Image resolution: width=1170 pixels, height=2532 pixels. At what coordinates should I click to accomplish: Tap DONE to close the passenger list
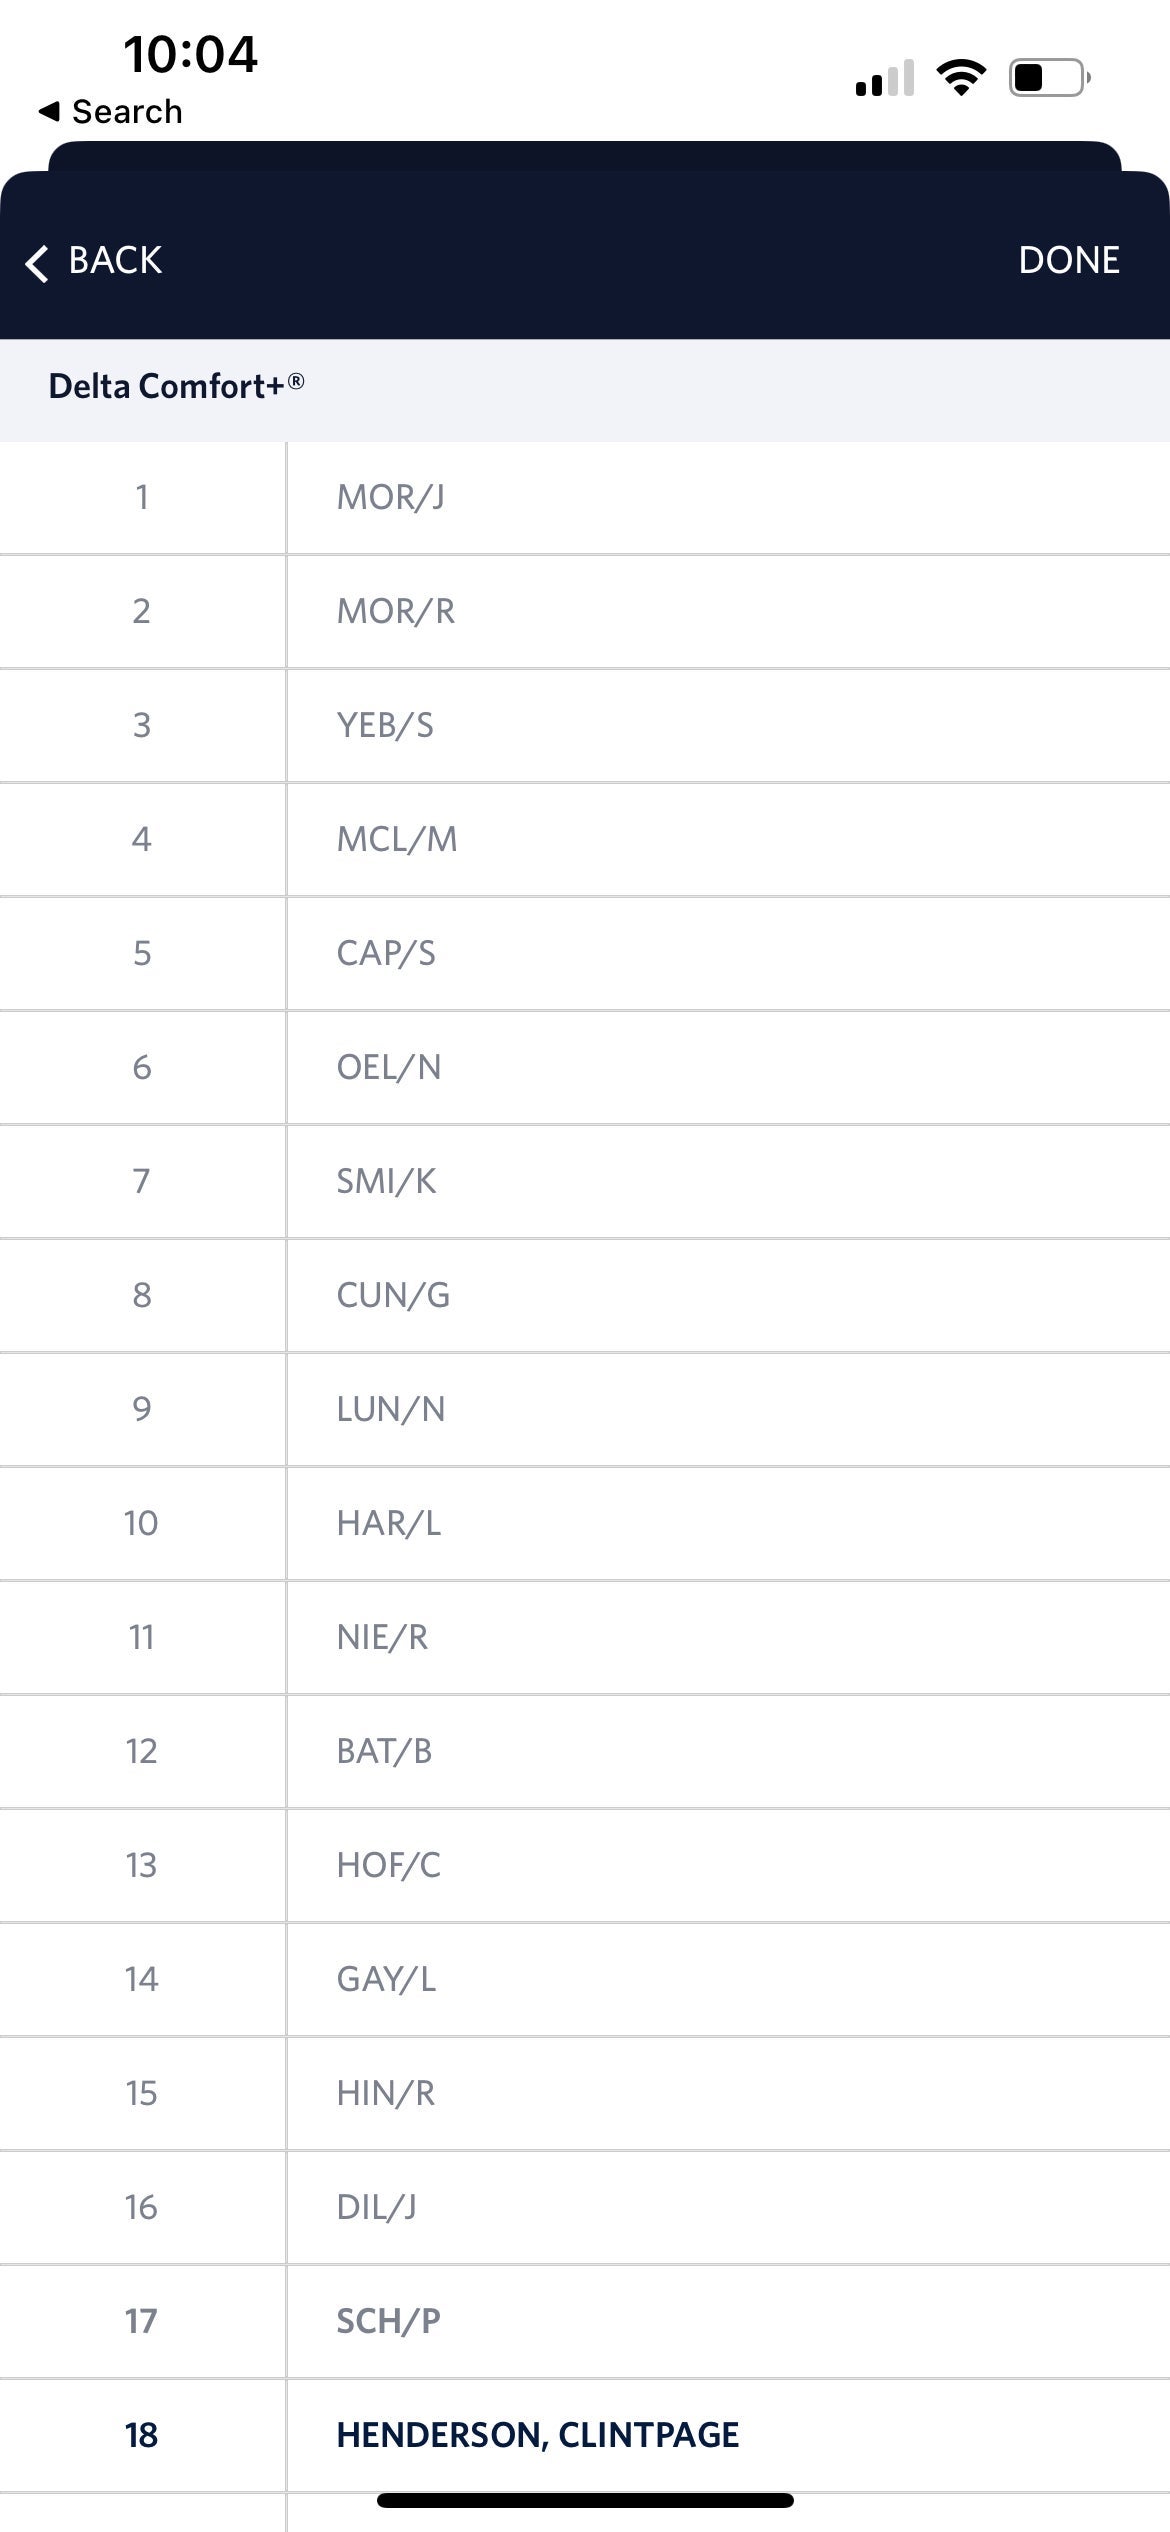tap(1069, 261)
